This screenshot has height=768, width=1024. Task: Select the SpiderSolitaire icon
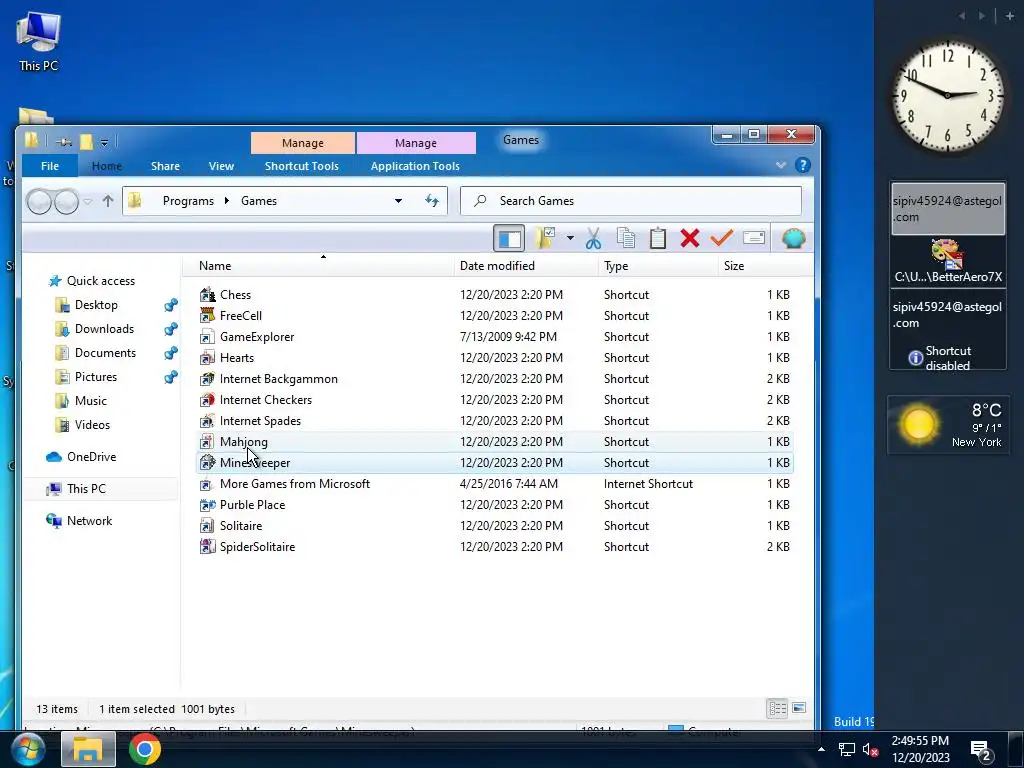(207, 547)
